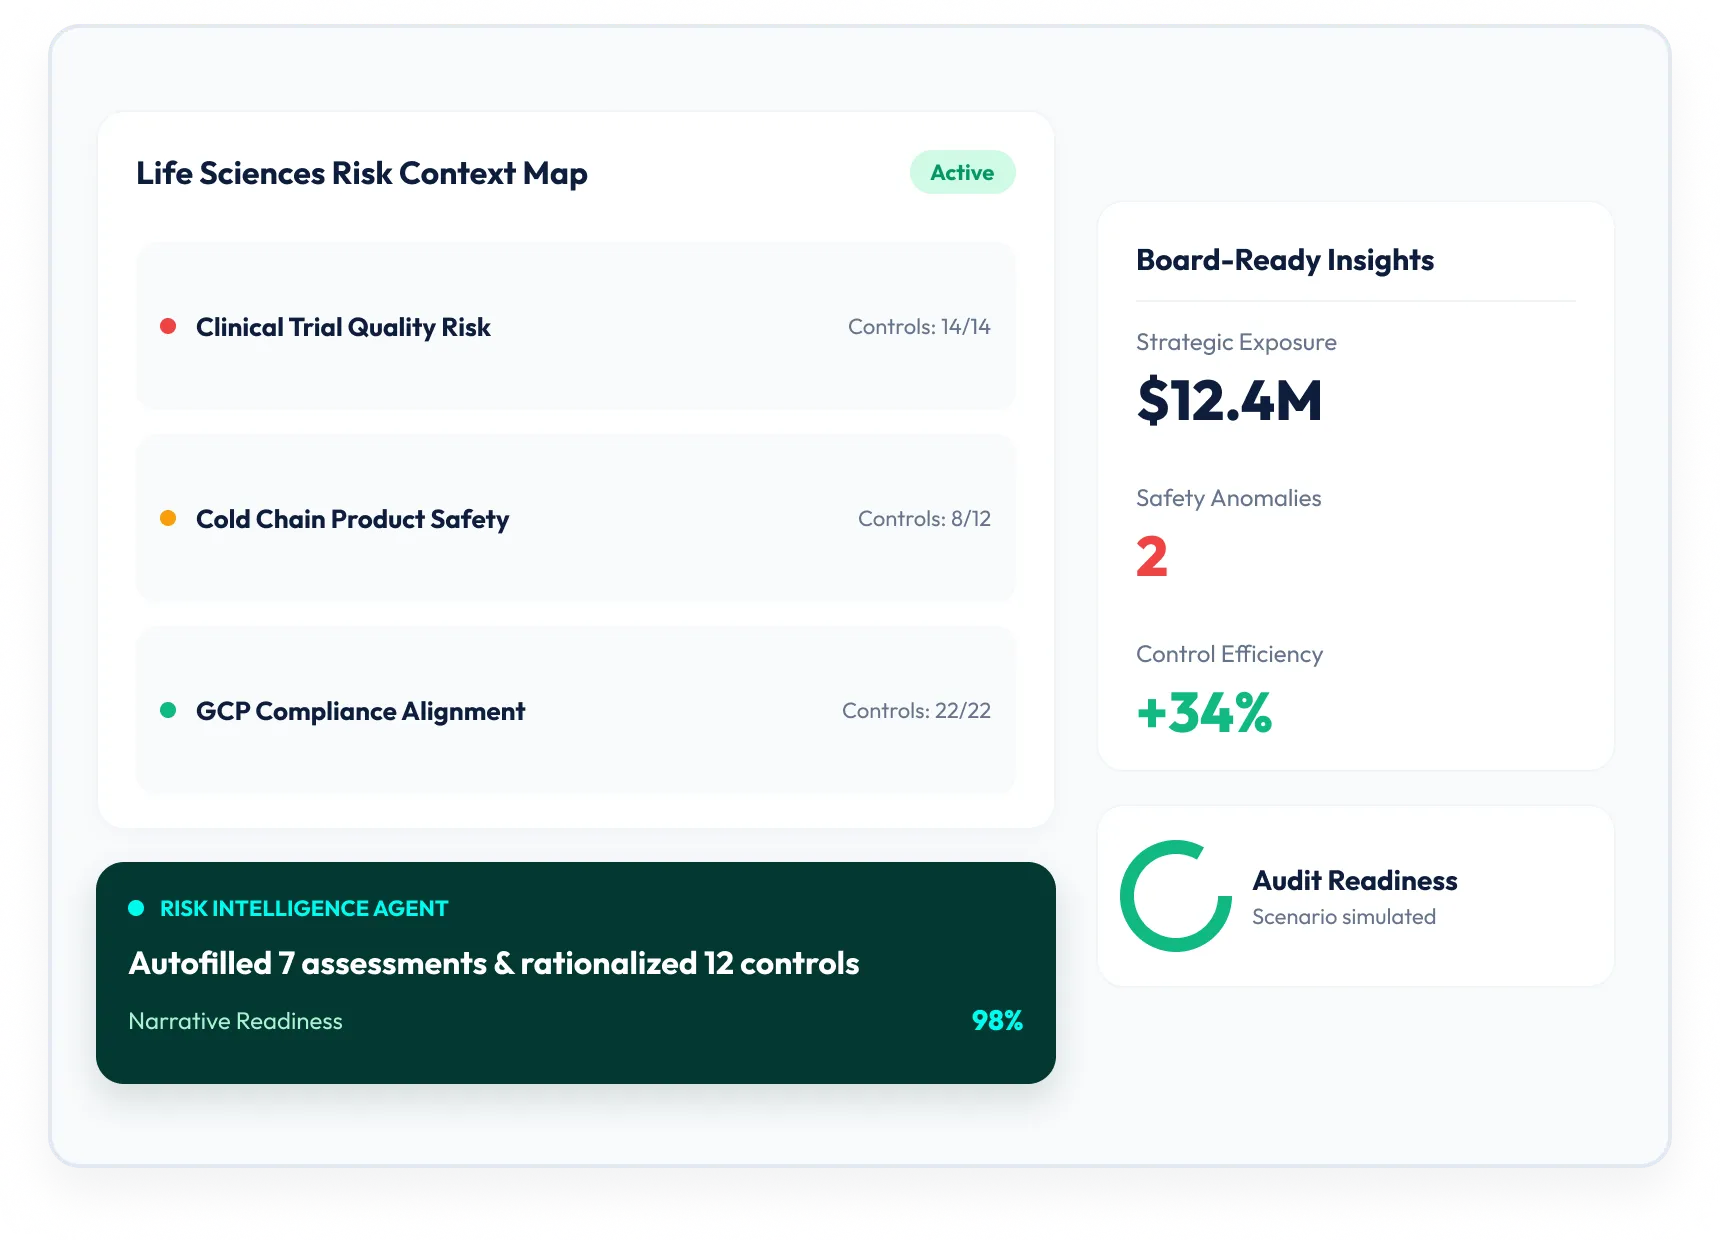1720x1240 pixels.
Task: Click the Strategic Exposure label
Action: [x=1236, y=343]
